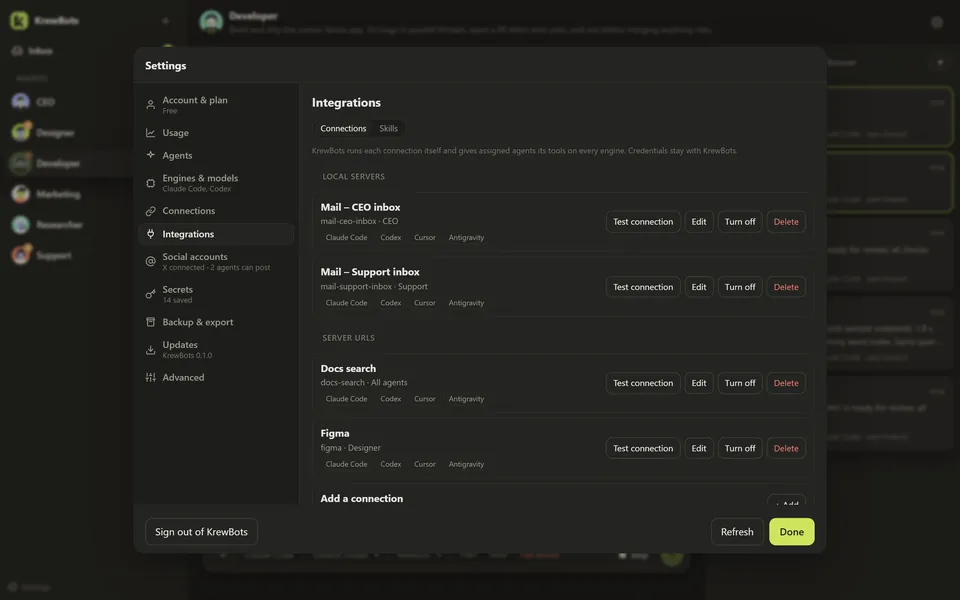Screen dimensions: 960x600
Task: Click the Claude Code tag under Mail – CEO inbox
Action: point(347,238)
